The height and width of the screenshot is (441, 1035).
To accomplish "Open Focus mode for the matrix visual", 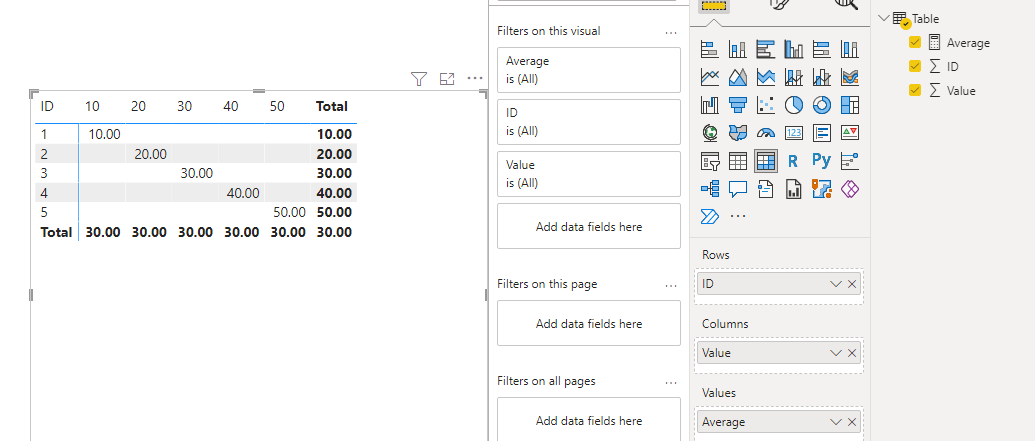I will click(x=448, y=79).
